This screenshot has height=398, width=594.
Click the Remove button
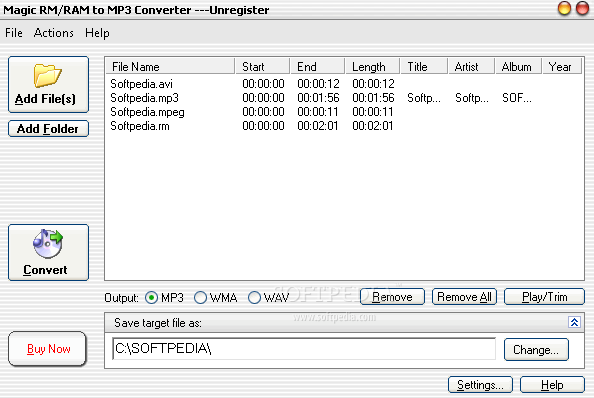click(392, 297)
